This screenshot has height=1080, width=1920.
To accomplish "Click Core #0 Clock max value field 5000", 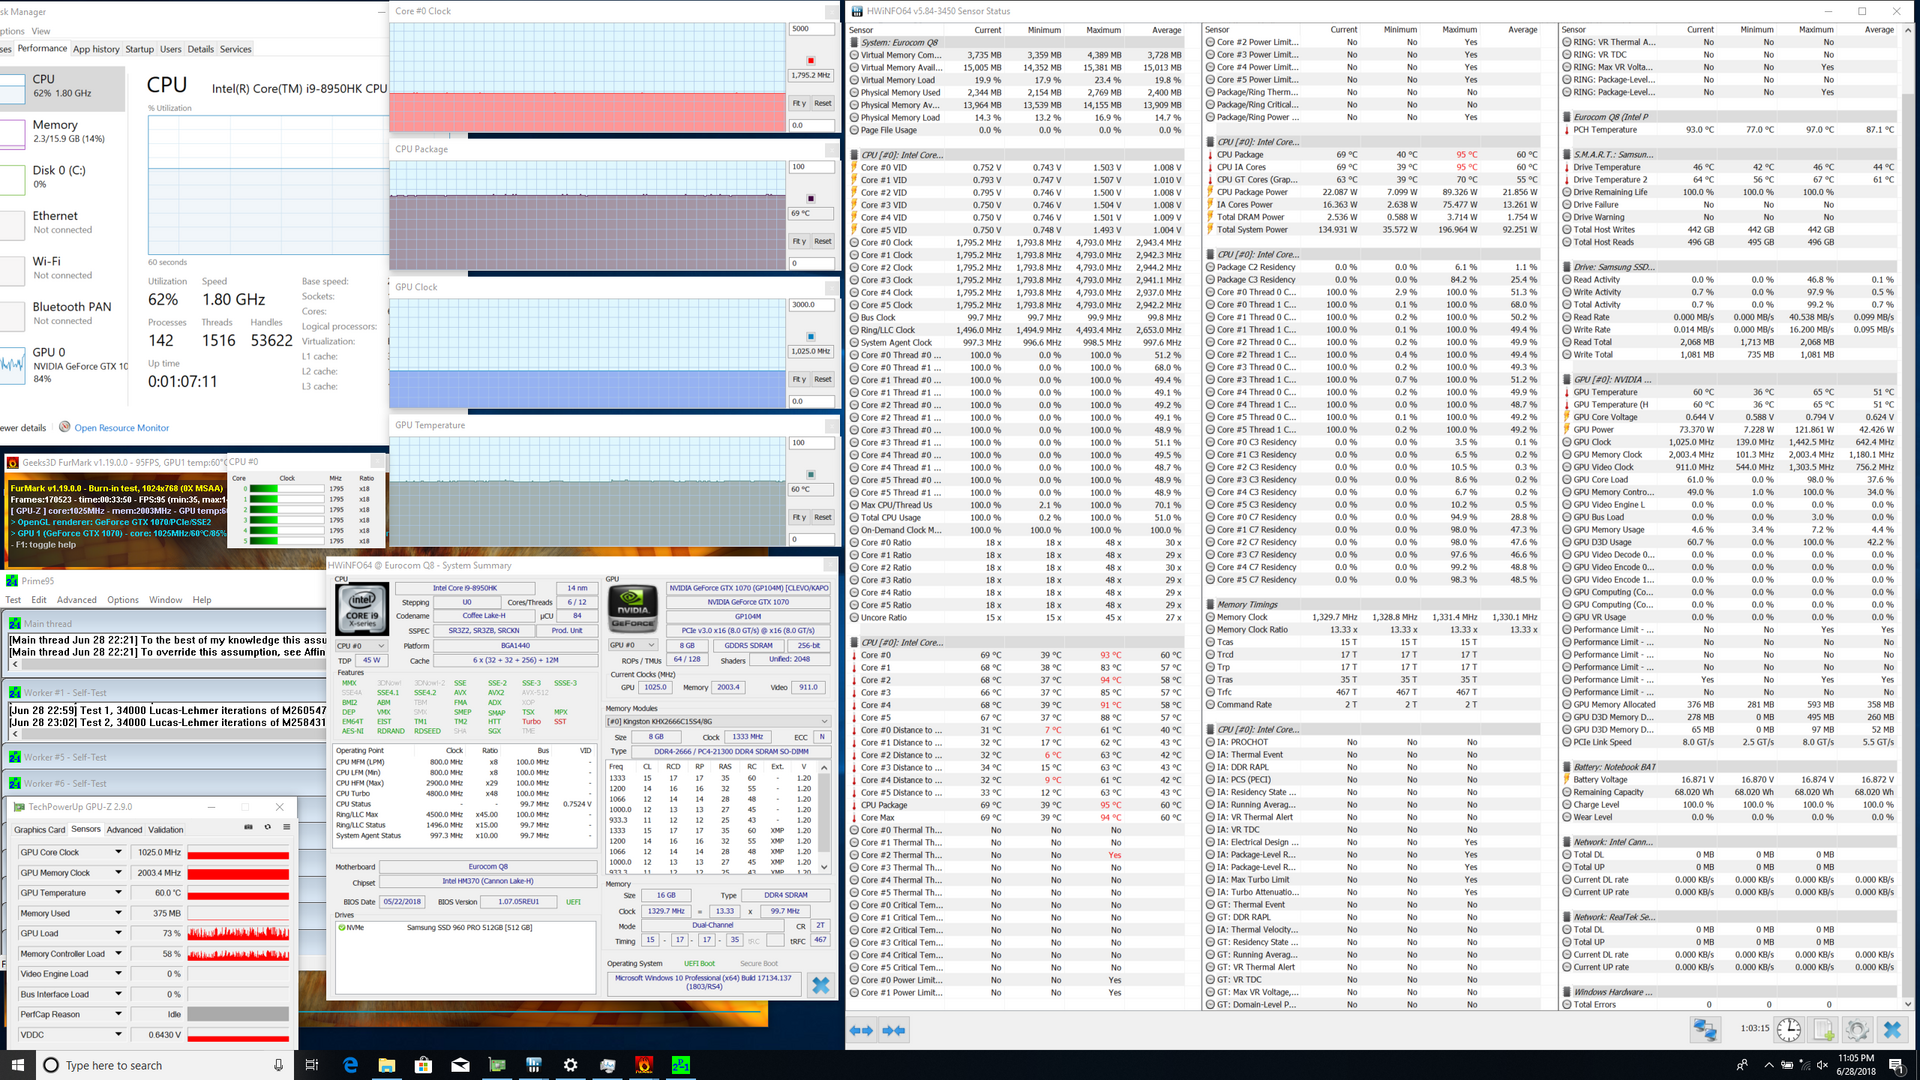I will click(x=812, y=29).
